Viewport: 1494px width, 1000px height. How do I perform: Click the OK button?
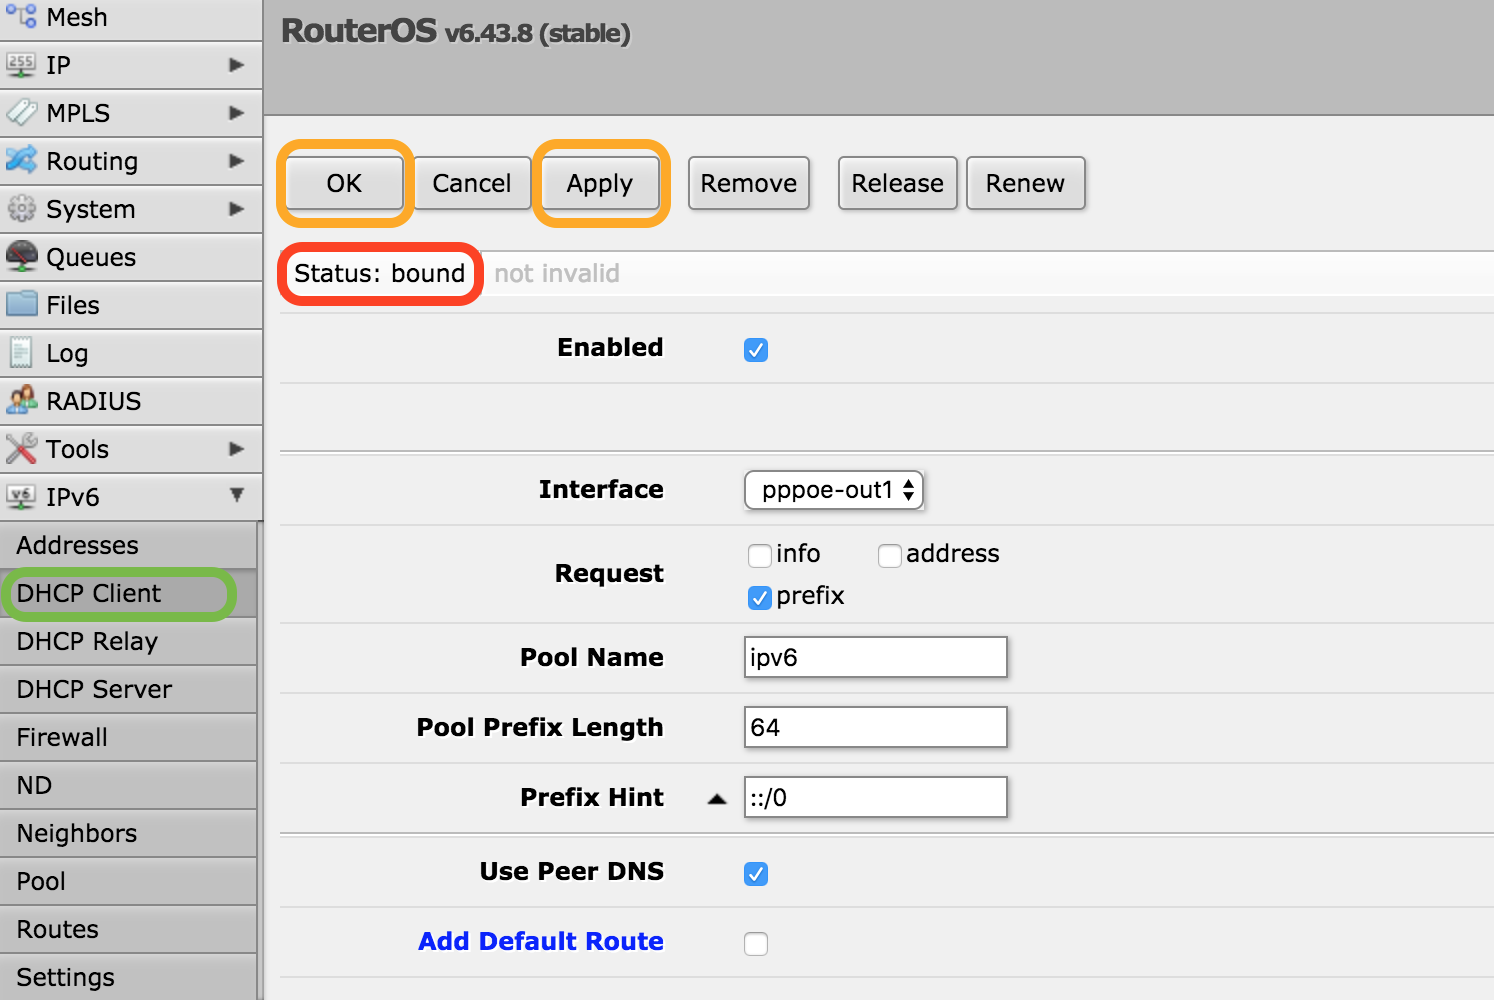coord(344,183)
